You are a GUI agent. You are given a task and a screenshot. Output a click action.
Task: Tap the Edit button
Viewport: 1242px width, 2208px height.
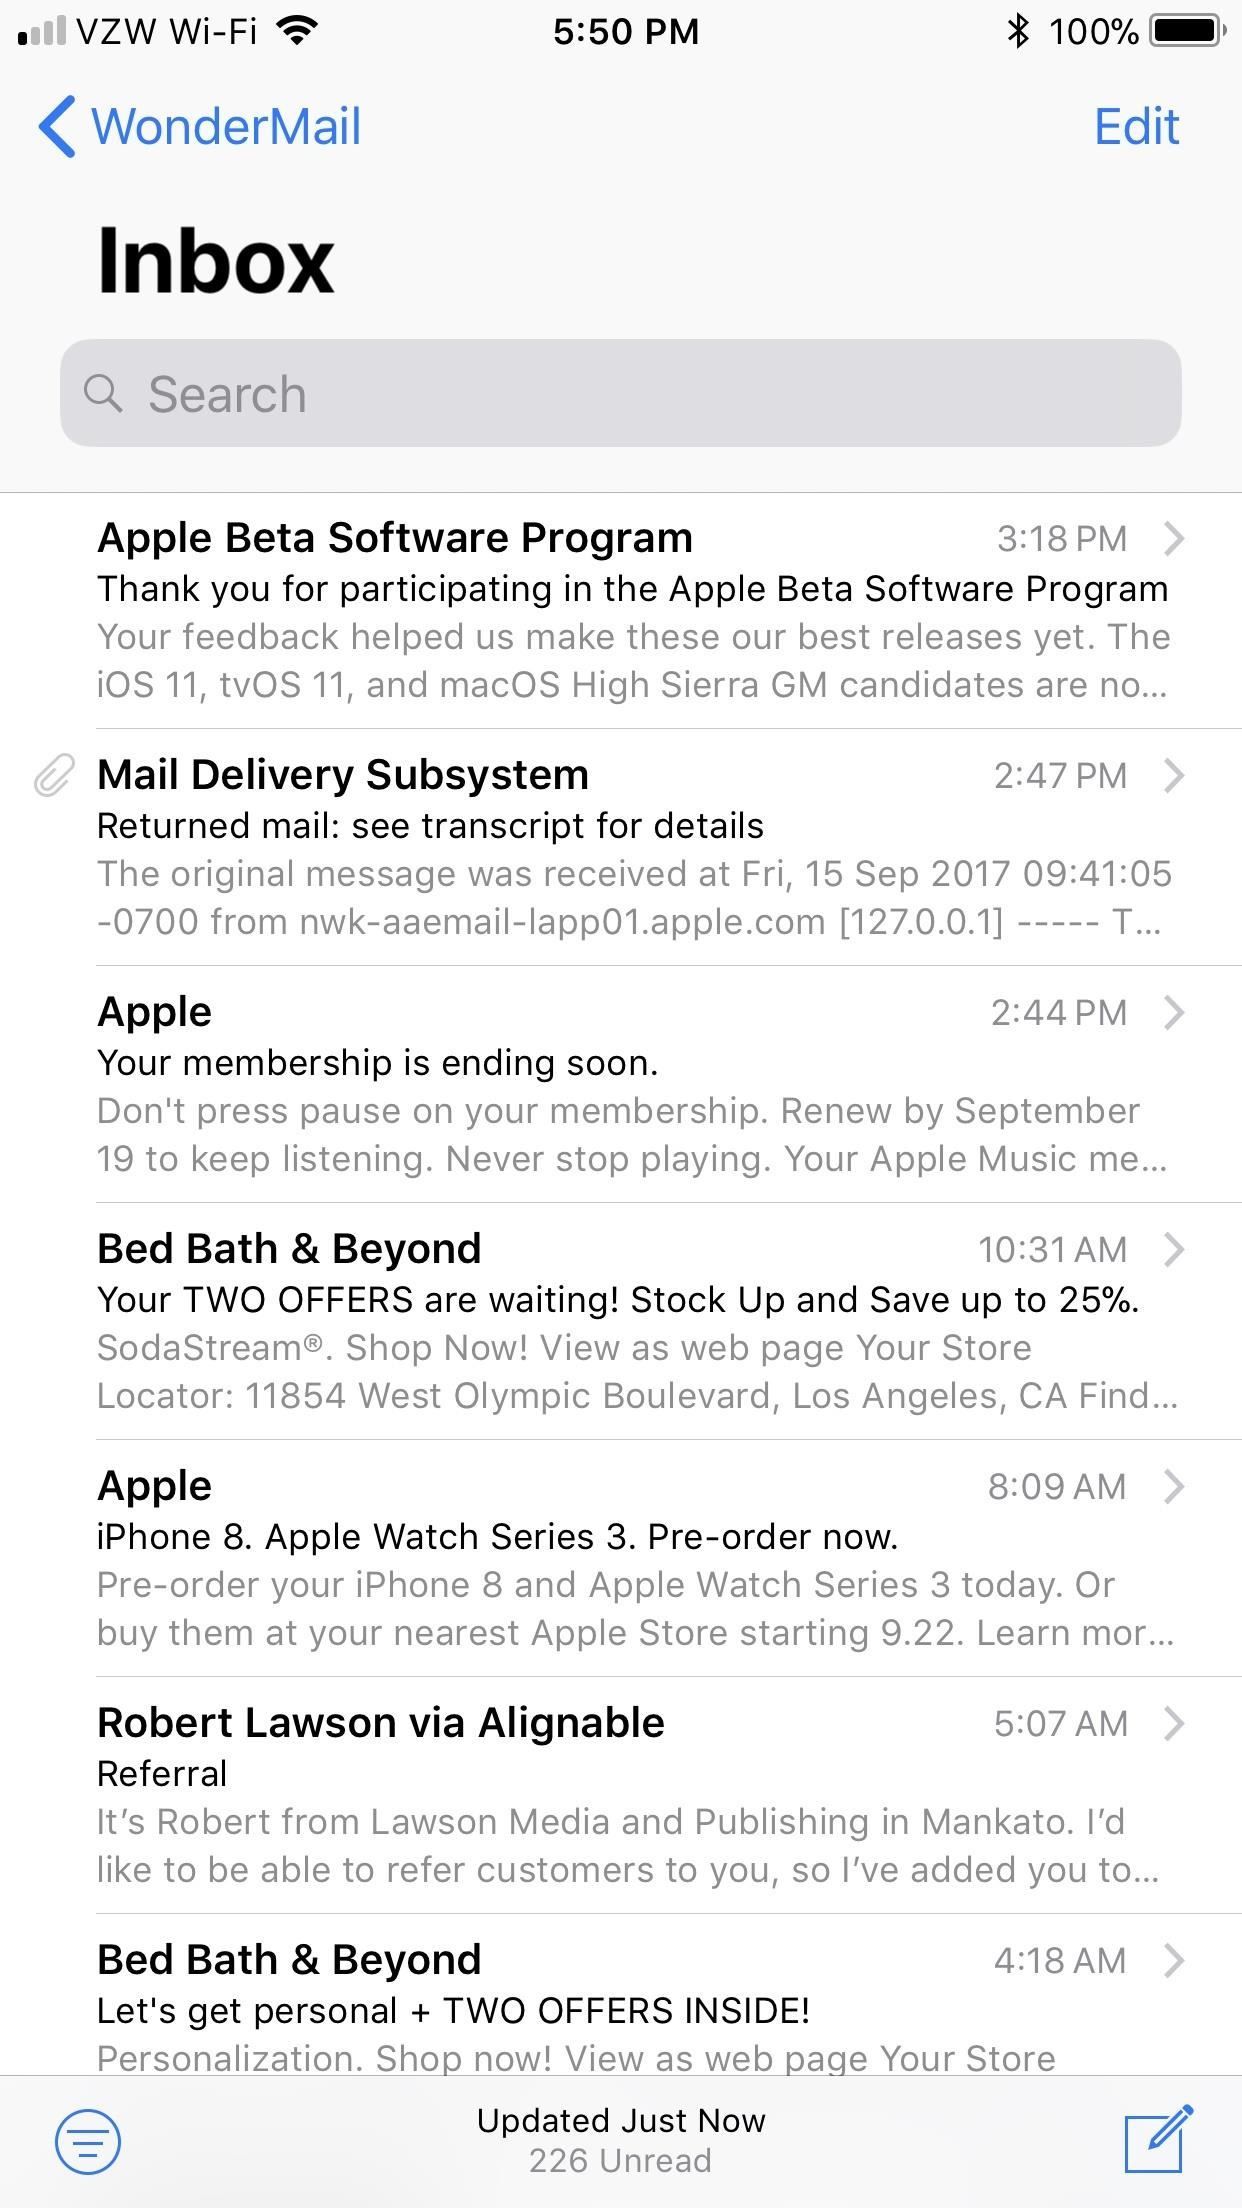[x=1137, y=127]
